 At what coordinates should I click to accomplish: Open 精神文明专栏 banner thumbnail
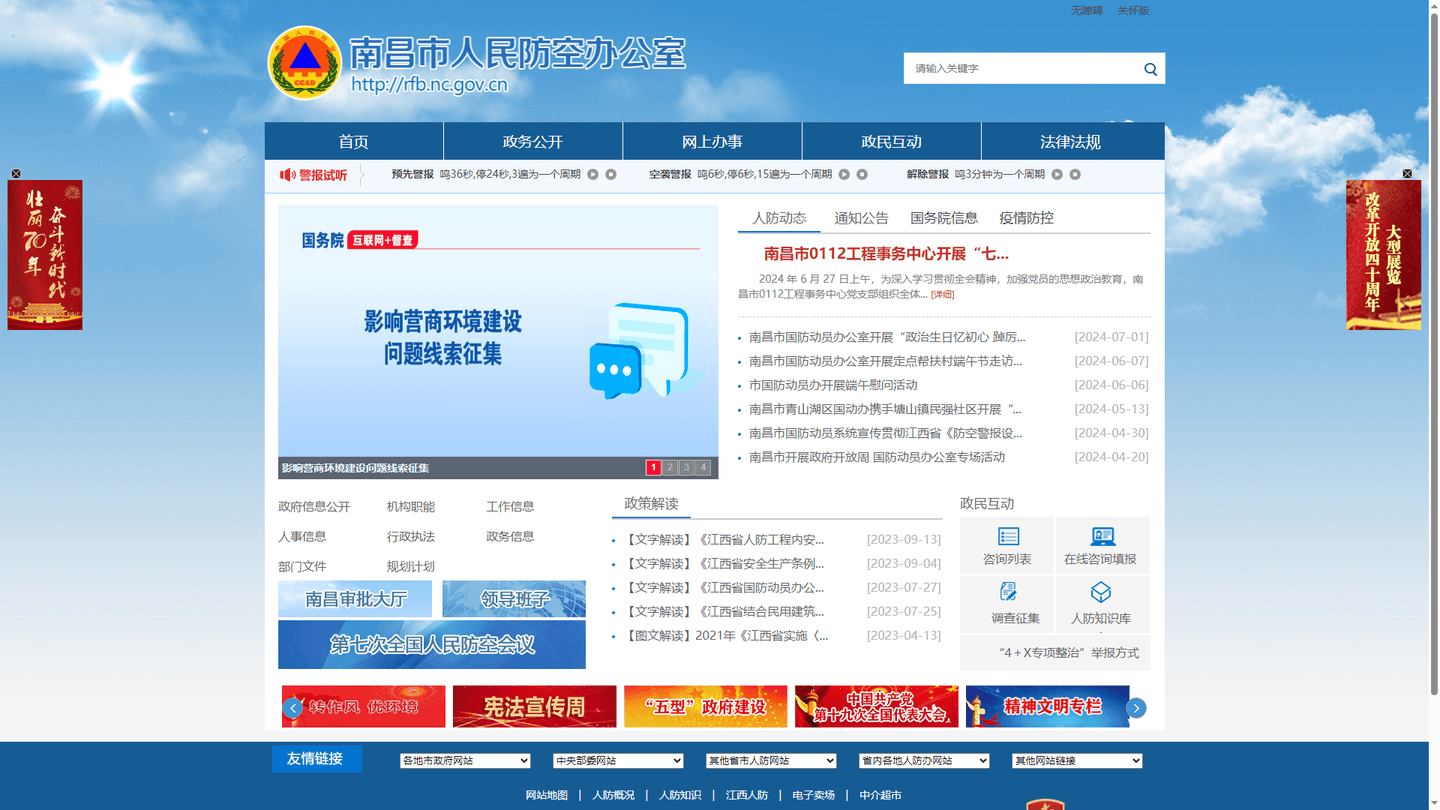[x=1047, y=706]
